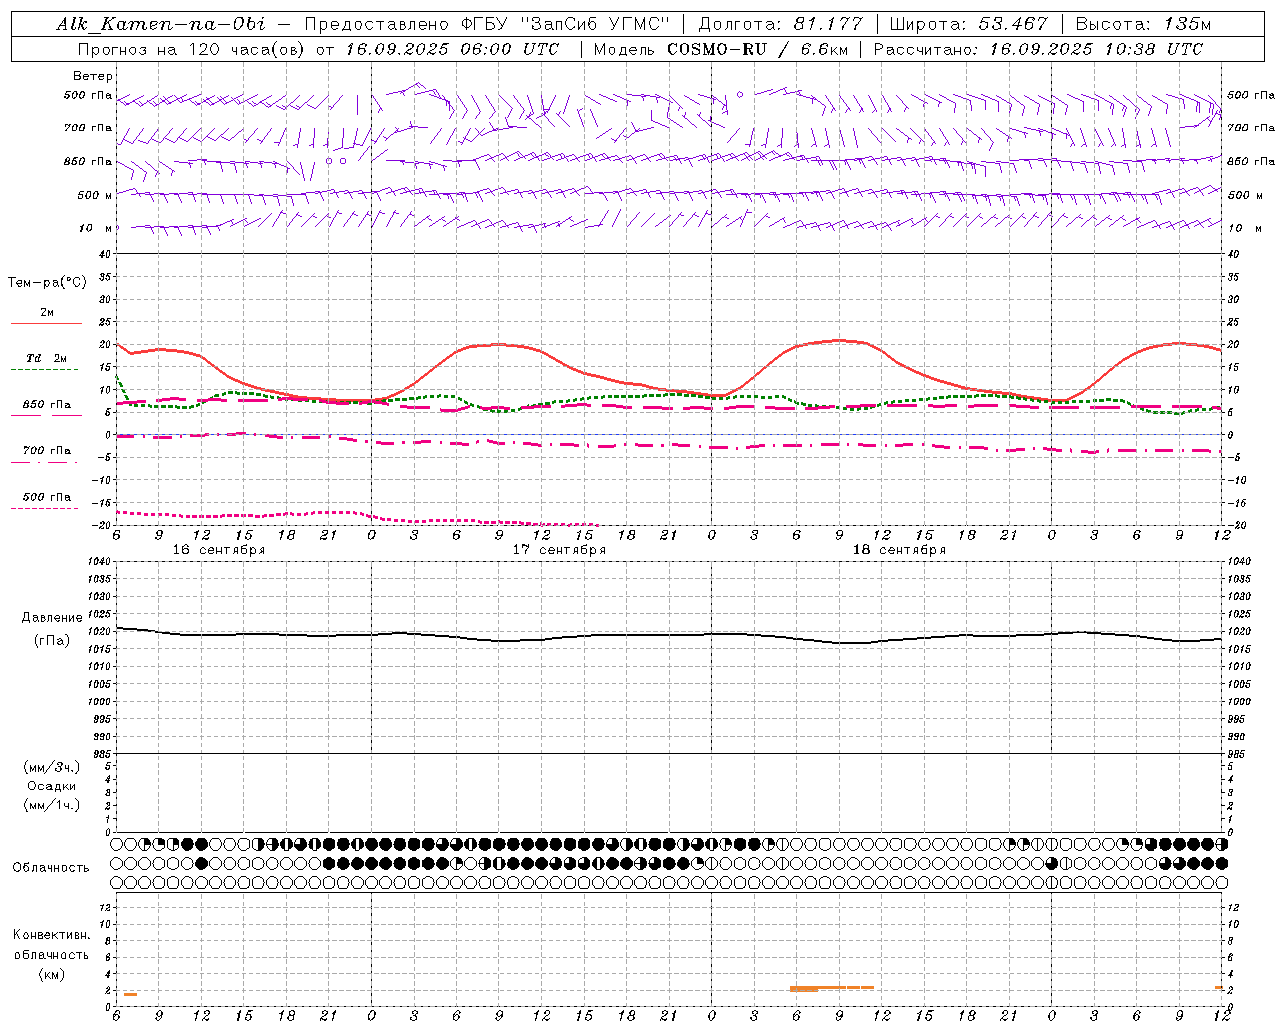Image resolution: width=1280 pixels, height=1024 pixels.
Task: Click the Ветер wind panel label
Action: click(93, 76)
